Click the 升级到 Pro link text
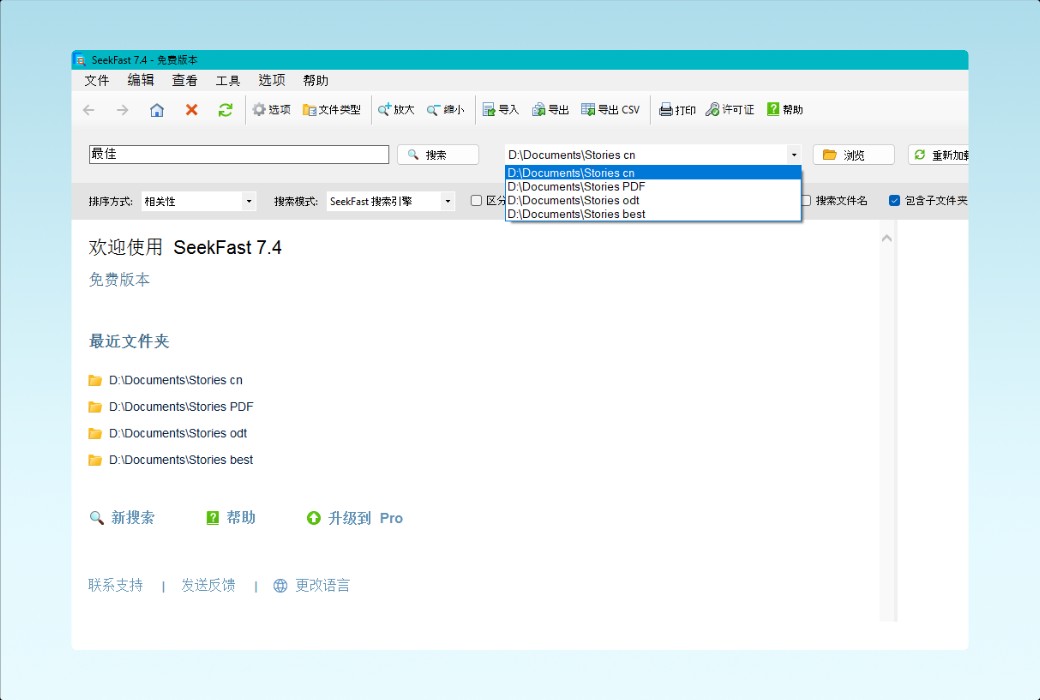Image resolution: width=1040 pixels, height=700 pixels. pos(365,518)
